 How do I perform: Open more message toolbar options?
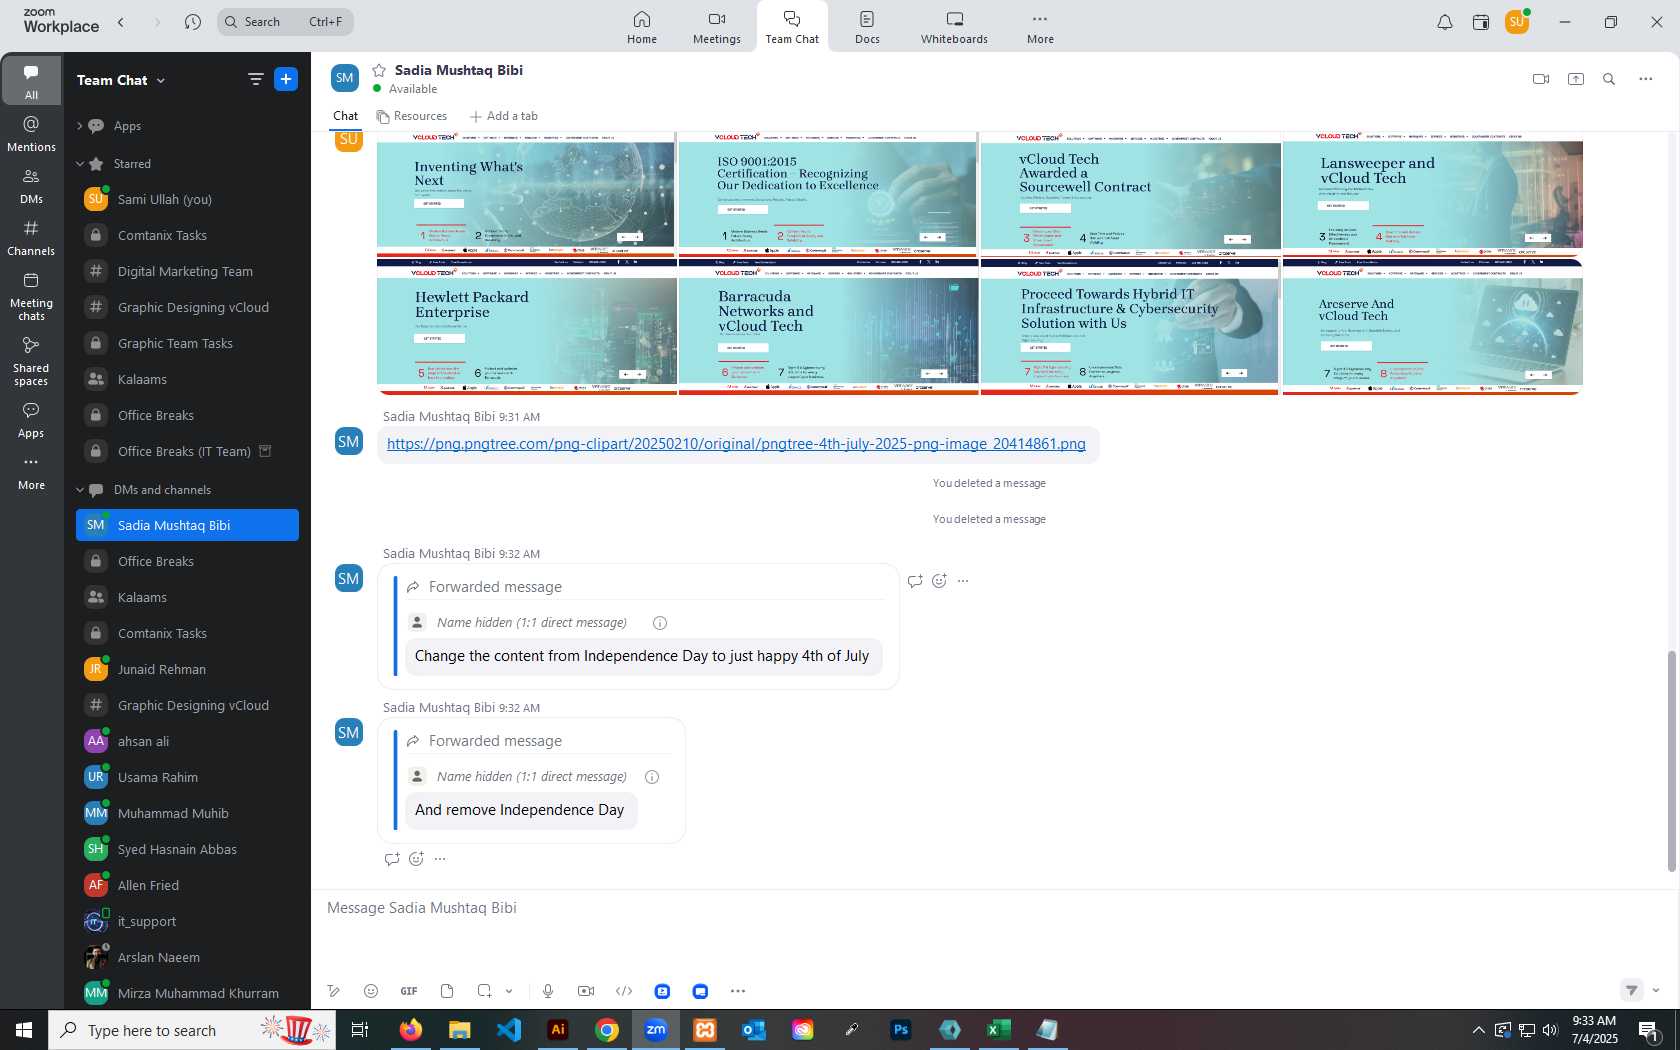(738, 991)
